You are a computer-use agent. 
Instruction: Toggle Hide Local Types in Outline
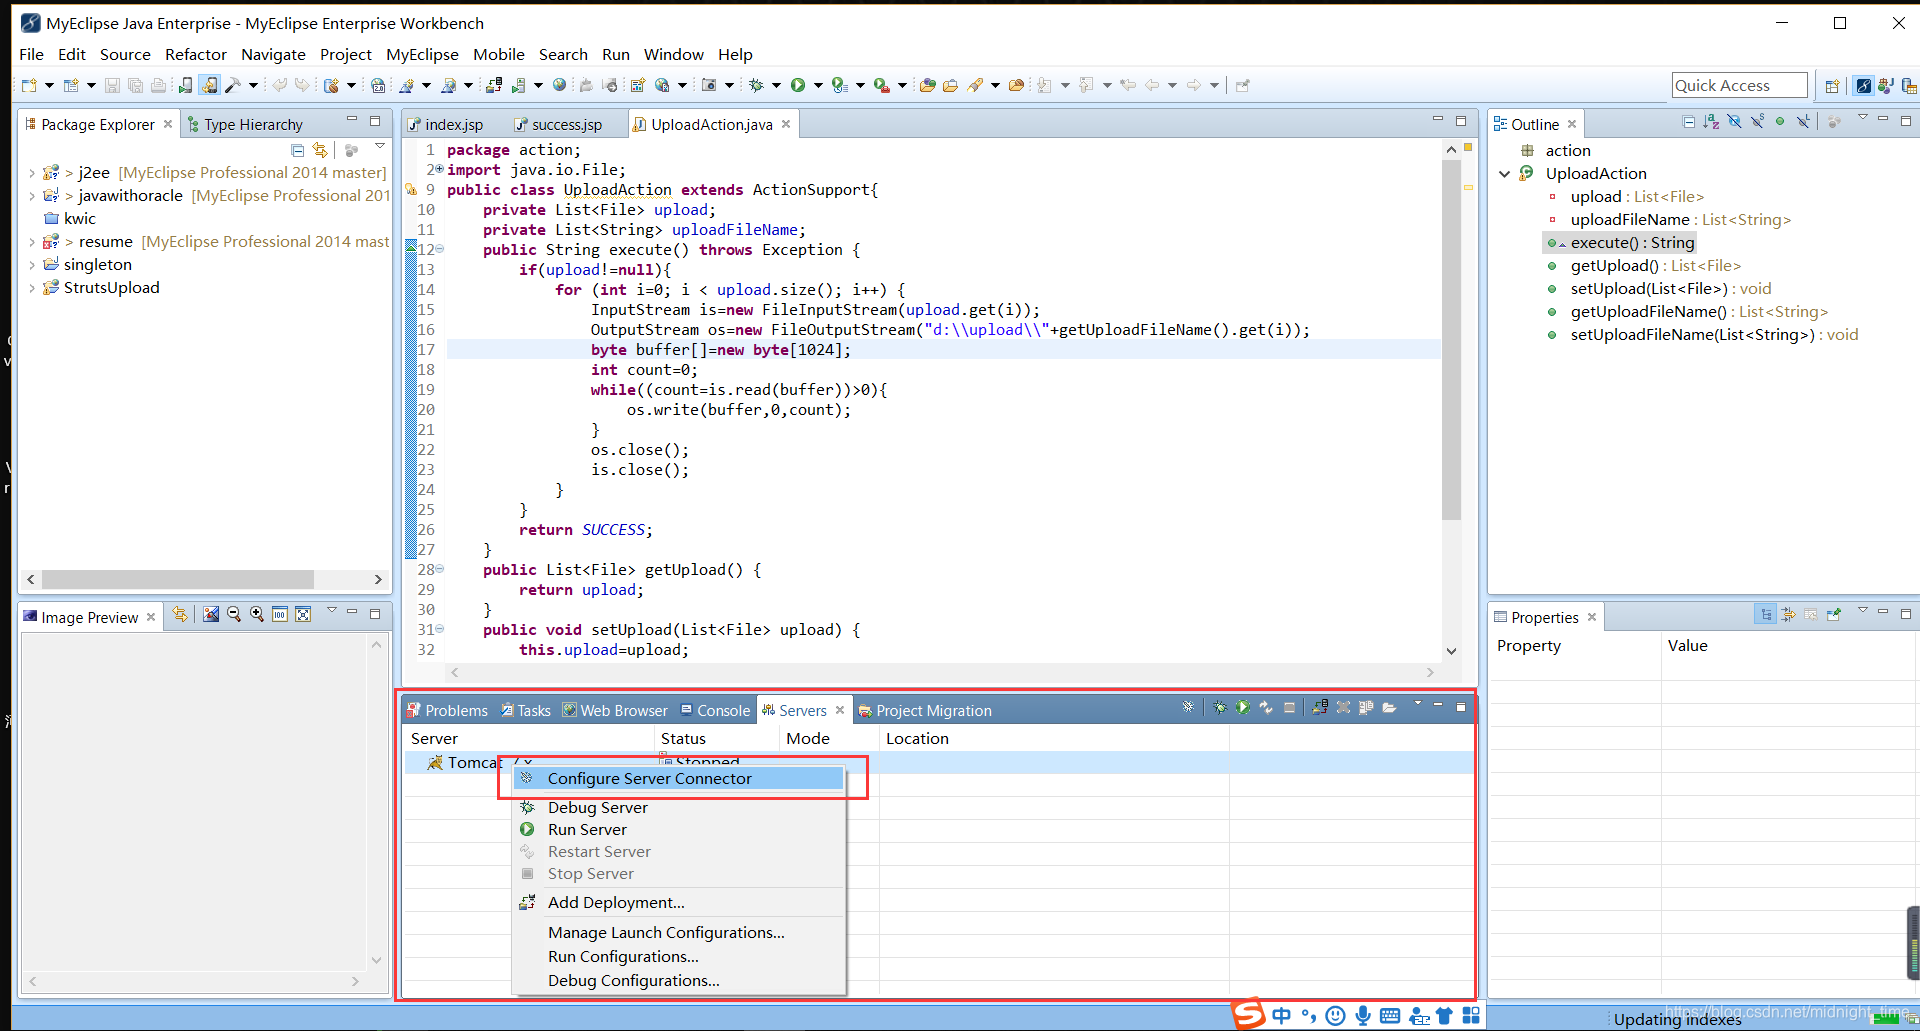(x=1803, y=121)
